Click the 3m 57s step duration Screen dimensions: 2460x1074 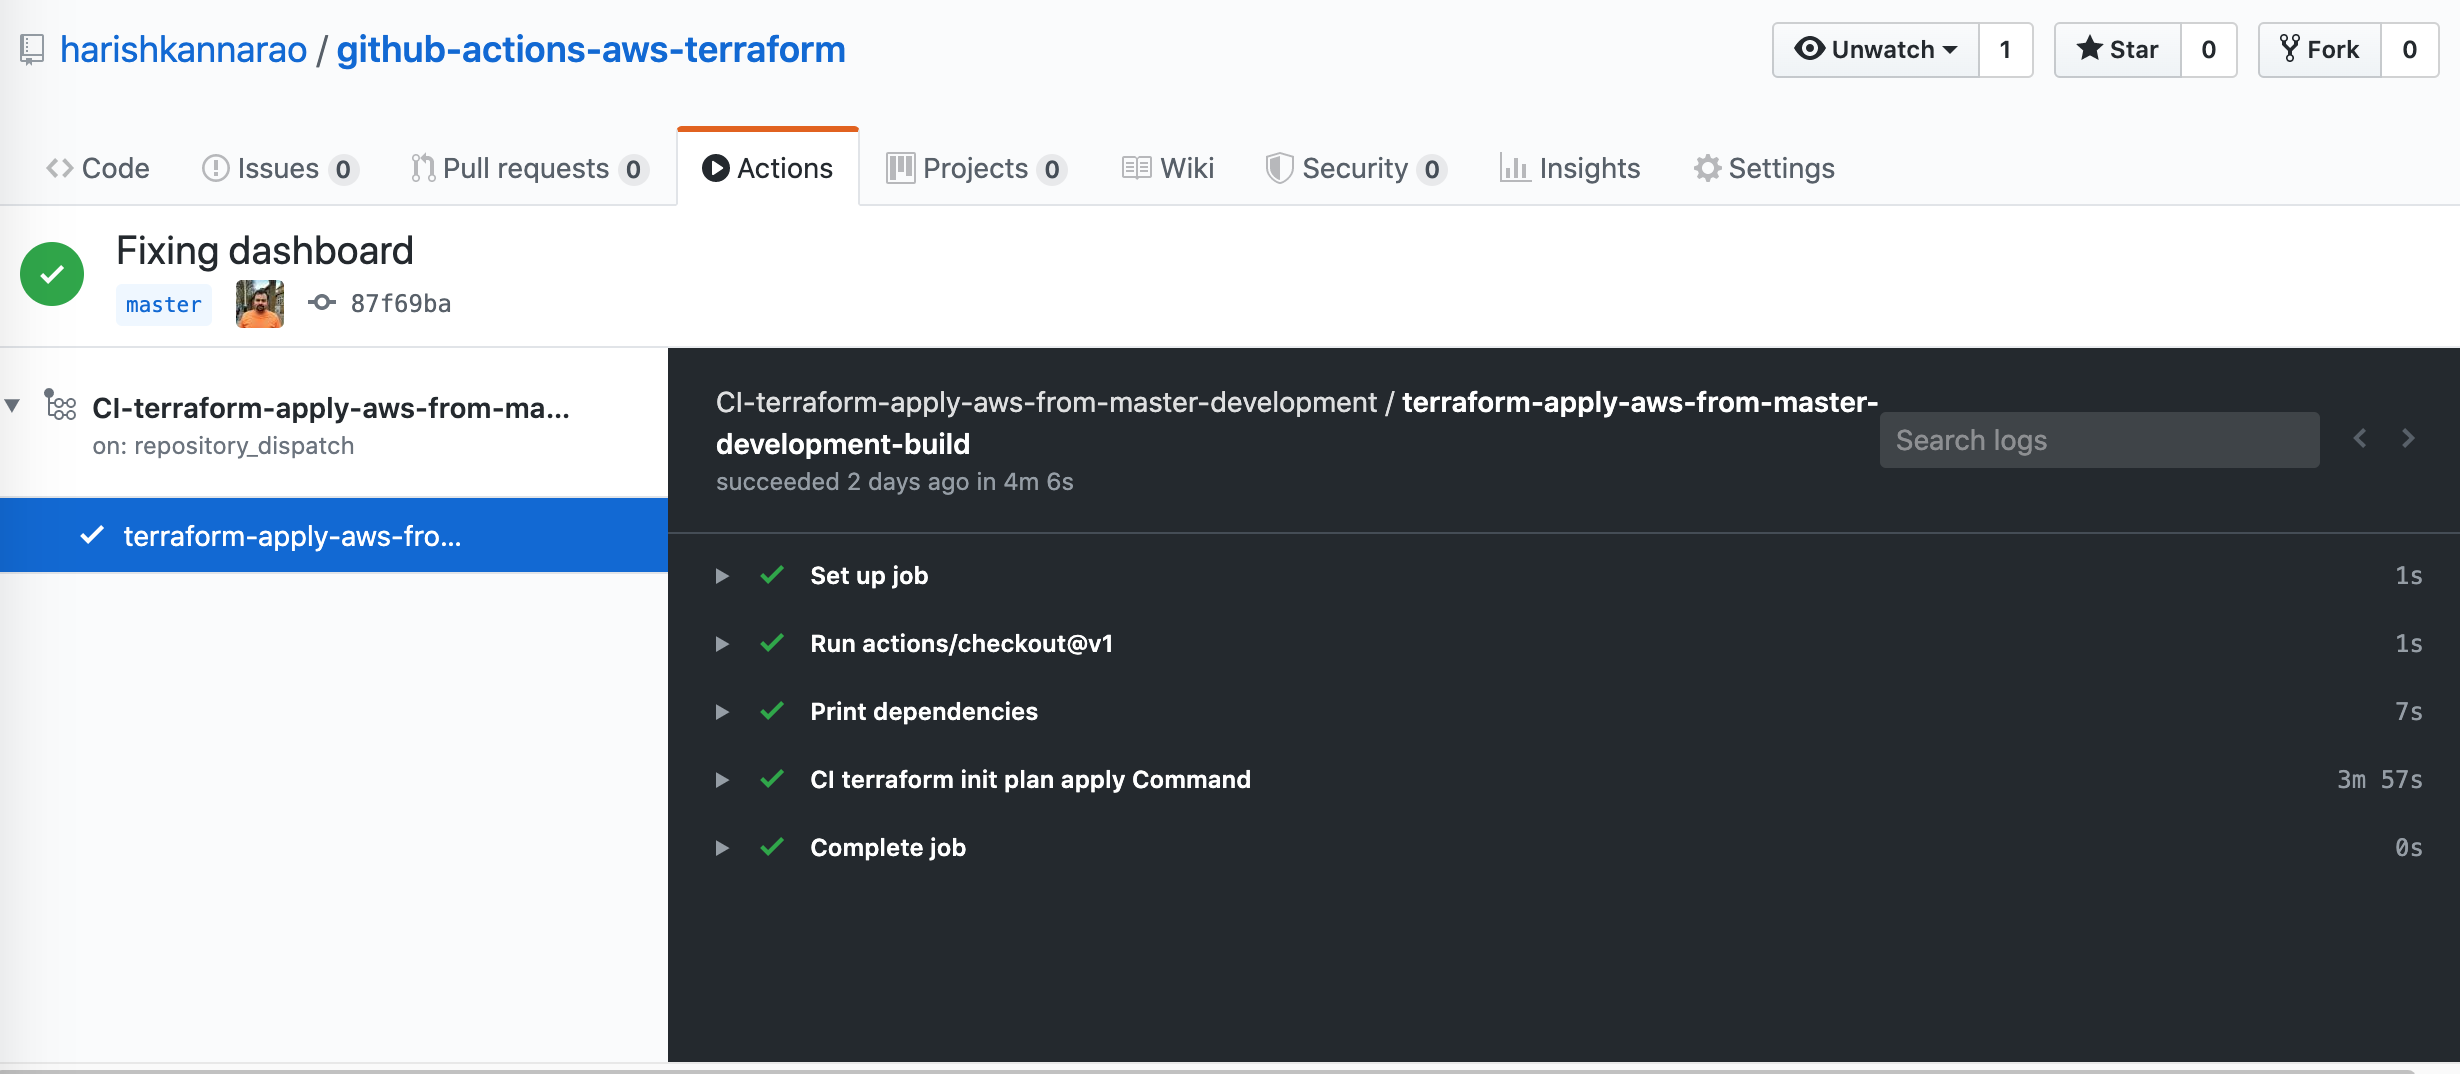(2380, 779)
